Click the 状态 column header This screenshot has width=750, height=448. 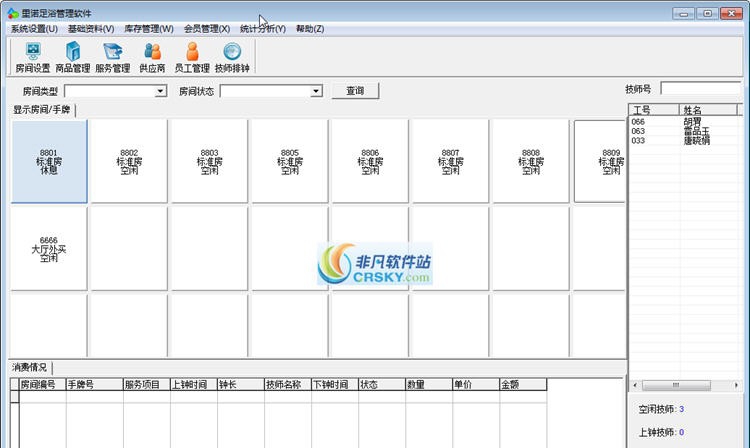382,384
